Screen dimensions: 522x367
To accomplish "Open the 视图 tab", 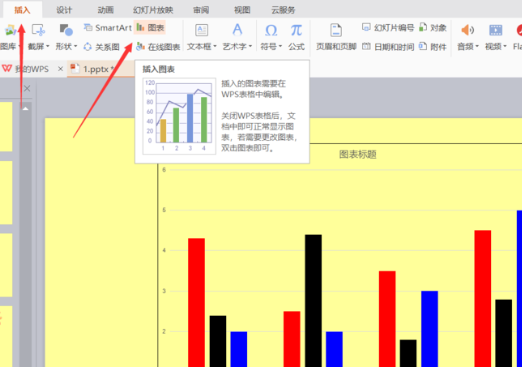I will coord(242,10).
